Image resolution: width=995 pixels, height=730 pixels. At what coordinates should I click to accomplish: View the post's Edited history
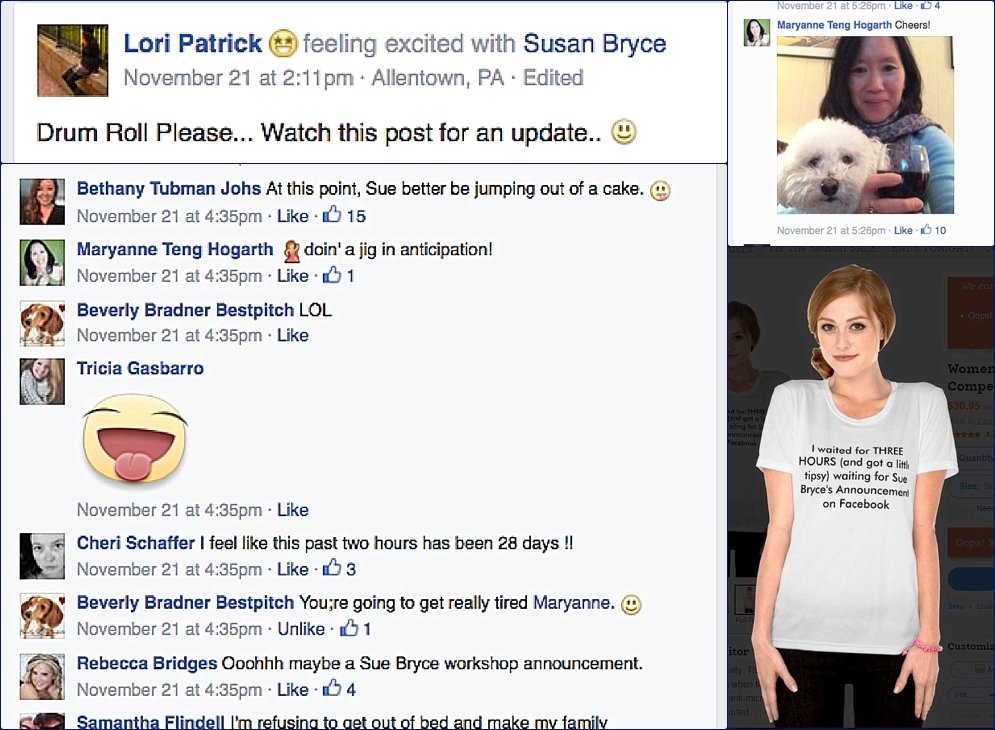coord(553,77)
